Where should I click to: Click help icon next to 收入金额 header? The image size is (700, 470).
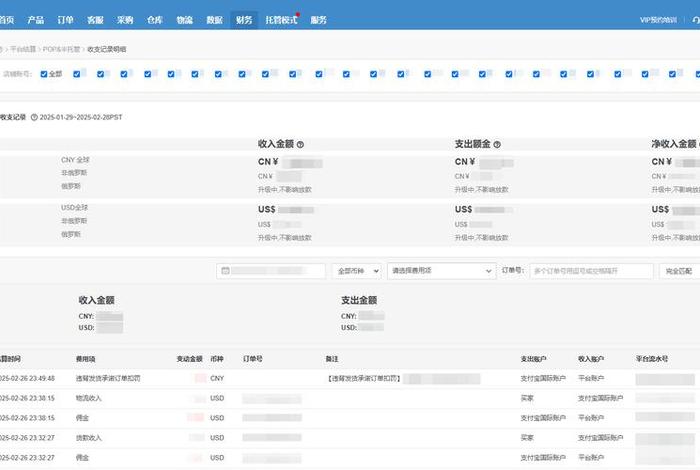pos(300,145)
